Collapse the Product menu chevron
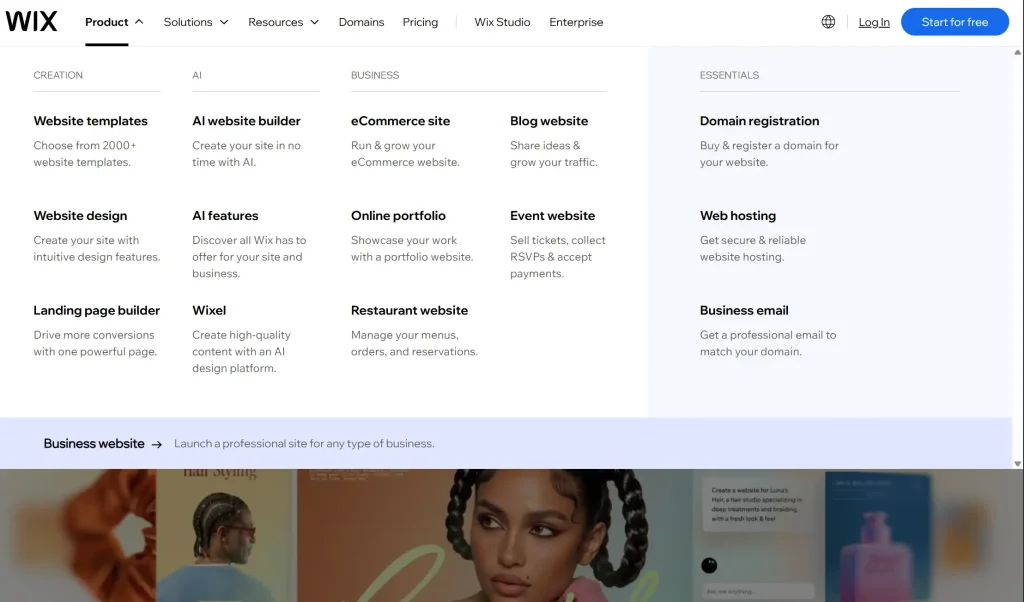This screenshot has width=1024, height=602. [x=139, y=22]
